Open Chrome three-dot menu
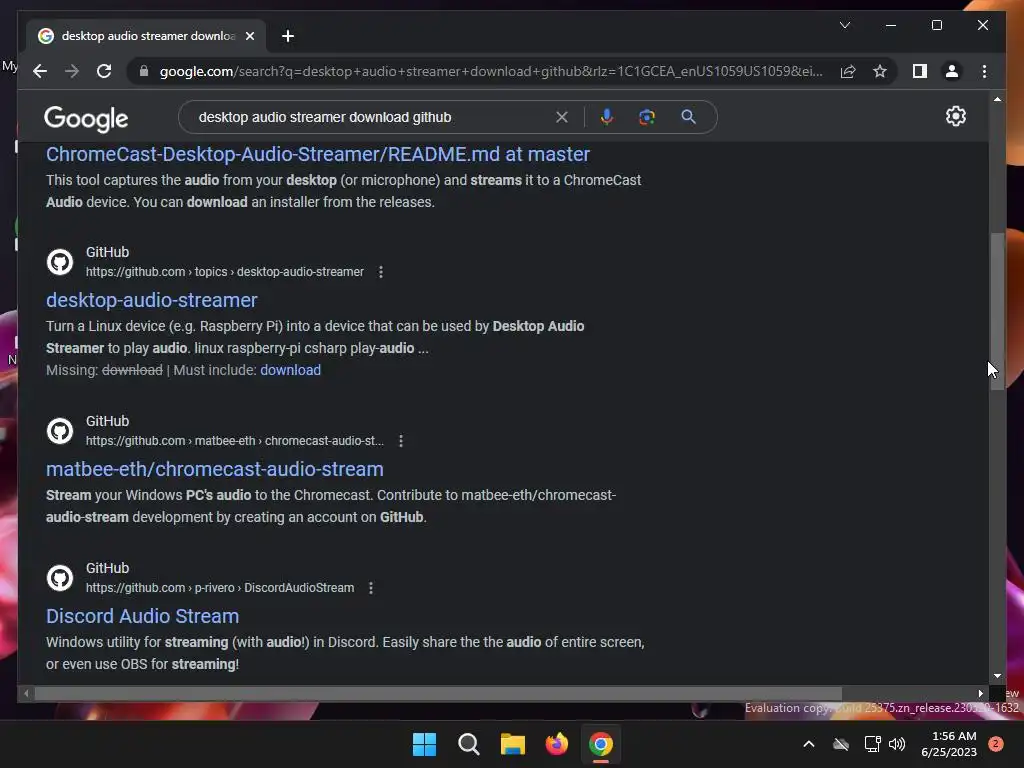 pyautogui.click(x=984, y=71)
